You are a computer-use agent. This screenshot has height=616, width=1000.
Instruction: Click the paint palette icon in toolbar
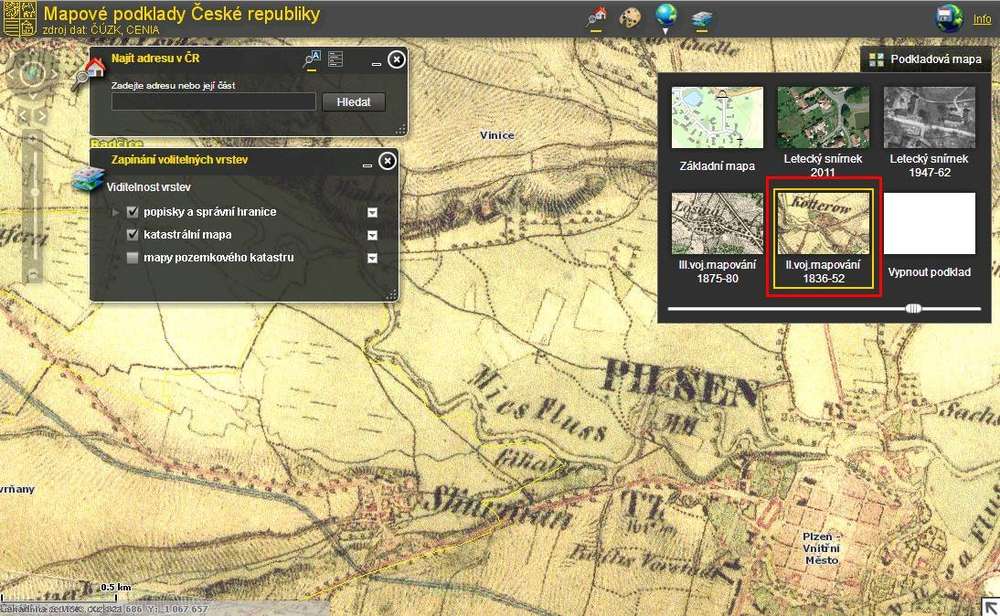pyautogui.click(x=630, y=17)
